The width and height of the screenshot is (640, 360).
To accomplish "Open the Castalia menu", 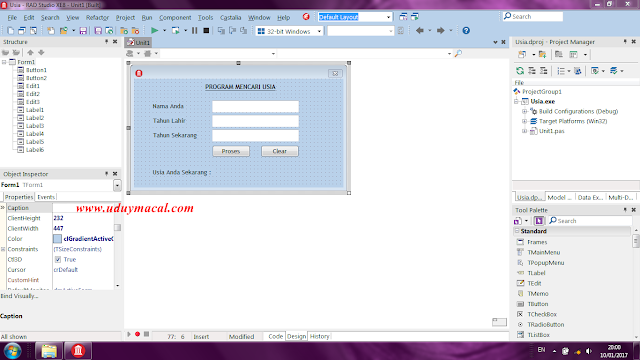I will (x=231, y=18).
